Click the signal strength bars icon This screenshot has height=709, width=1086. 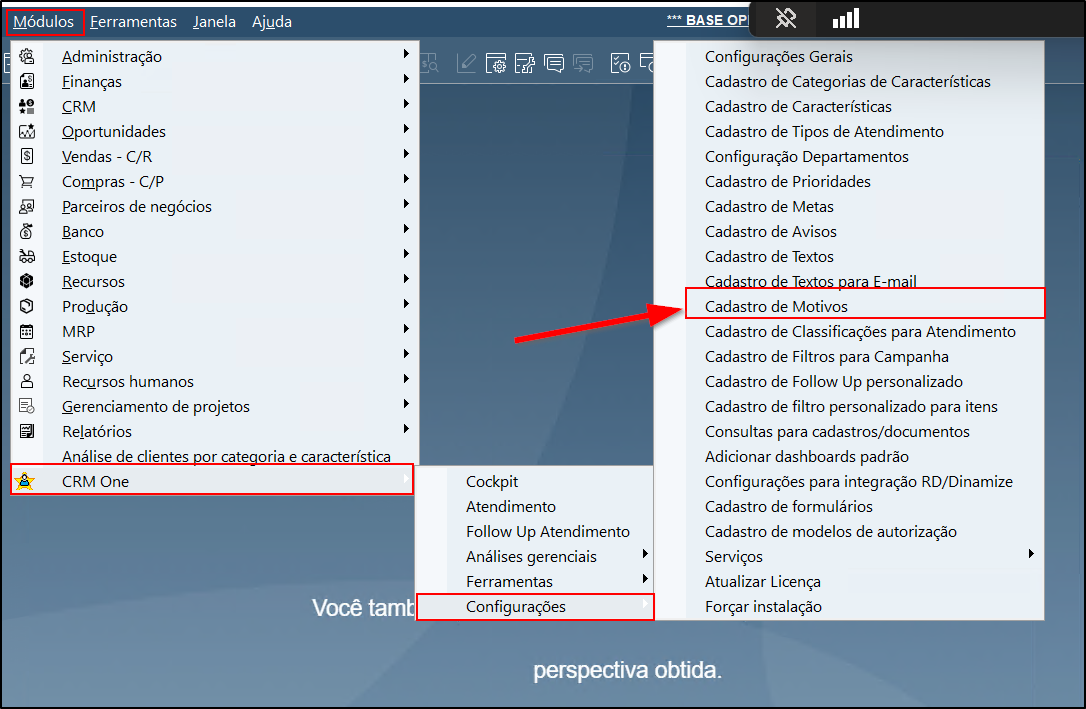pyautogui.click(x=845, y=18)
